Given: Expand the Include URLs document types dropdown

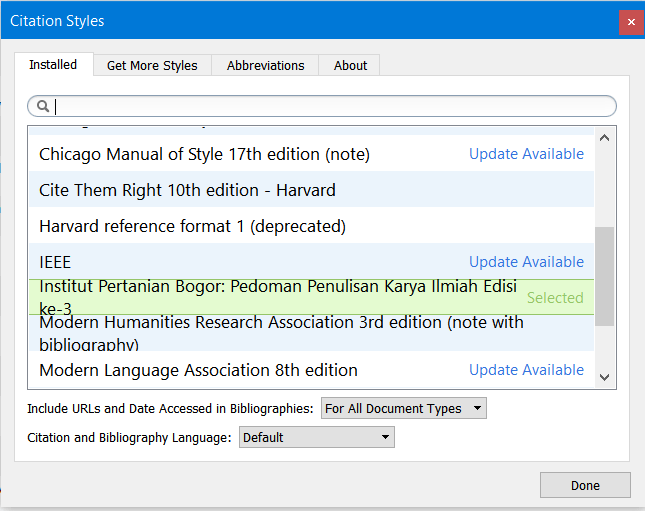Looking at the screenshot, I should tap(403, 408).
